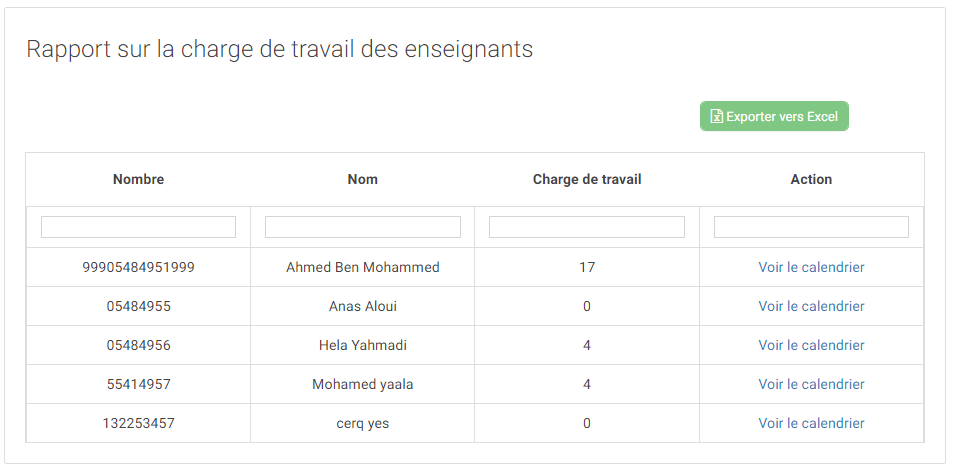Screen dimensions: 953x471
Task: Click workload value 17 cell
Action: tap(587, 267)
